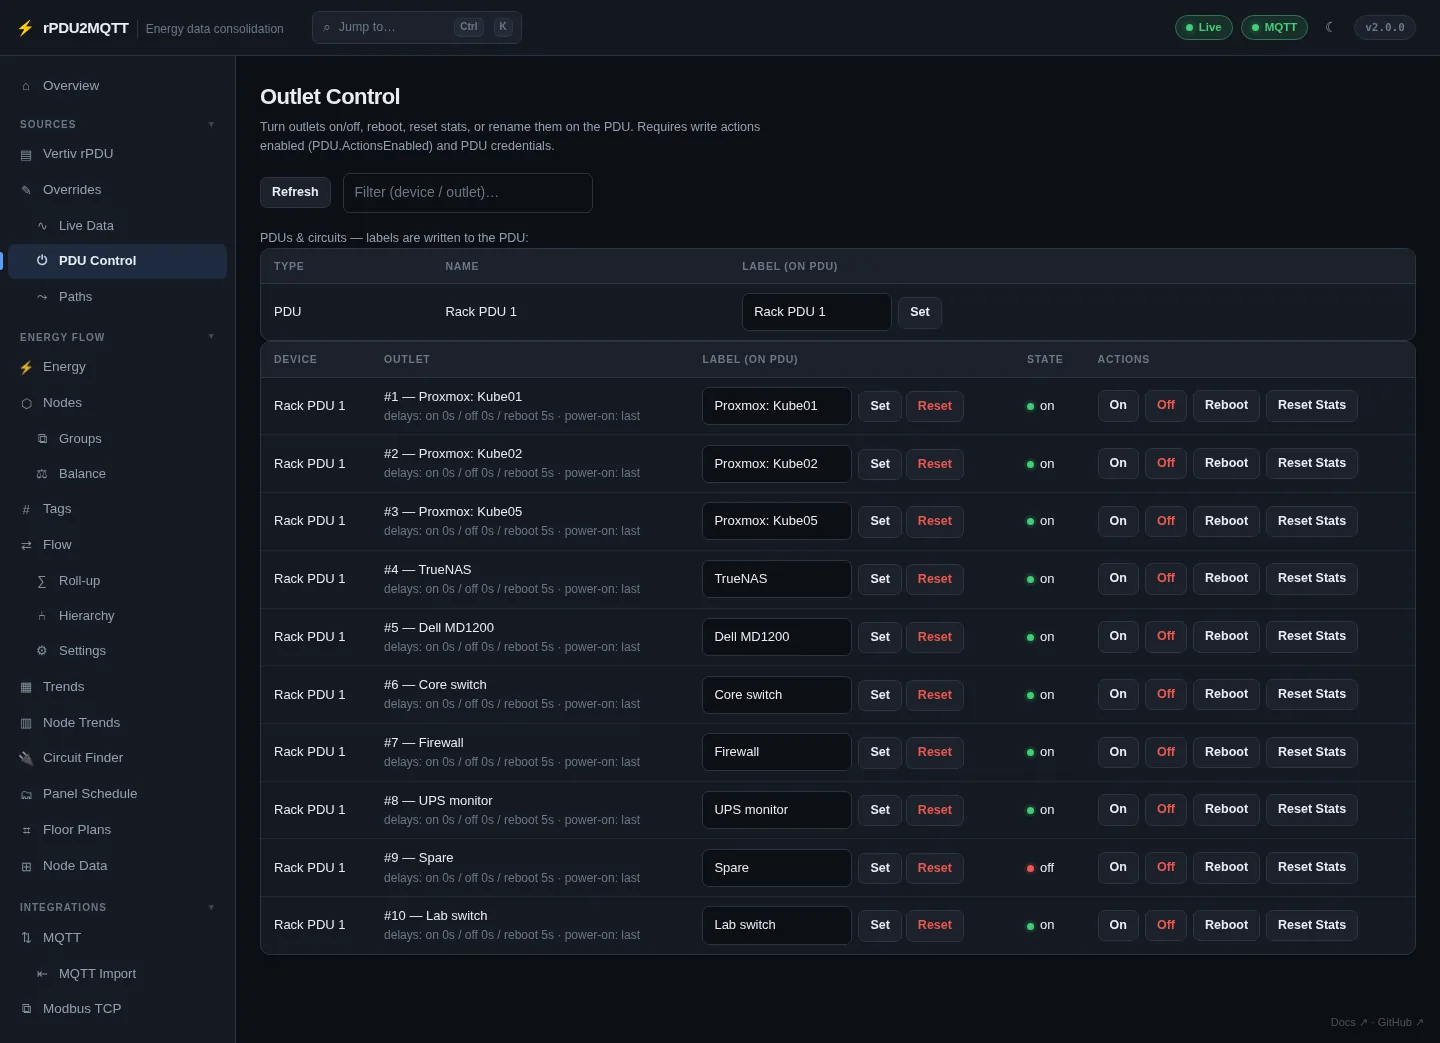Screen dimensions: 1440x1043
Task: Click the Modbus TCP icon
Action: pyautogui.click(x=26, y=1009)
